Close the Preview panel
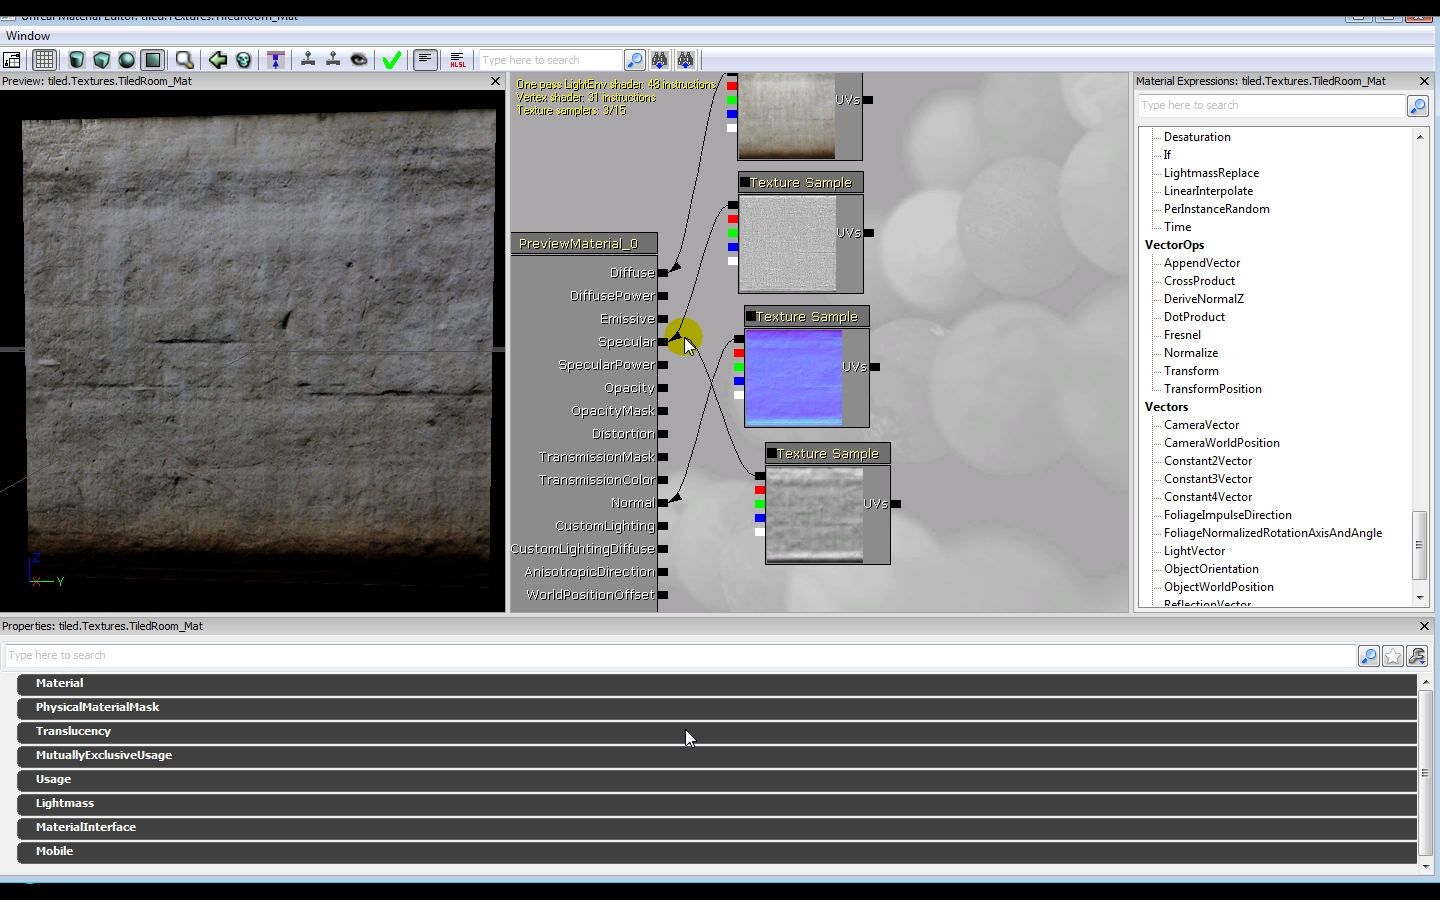This screenshot has width=1440, height=900. 495,81
